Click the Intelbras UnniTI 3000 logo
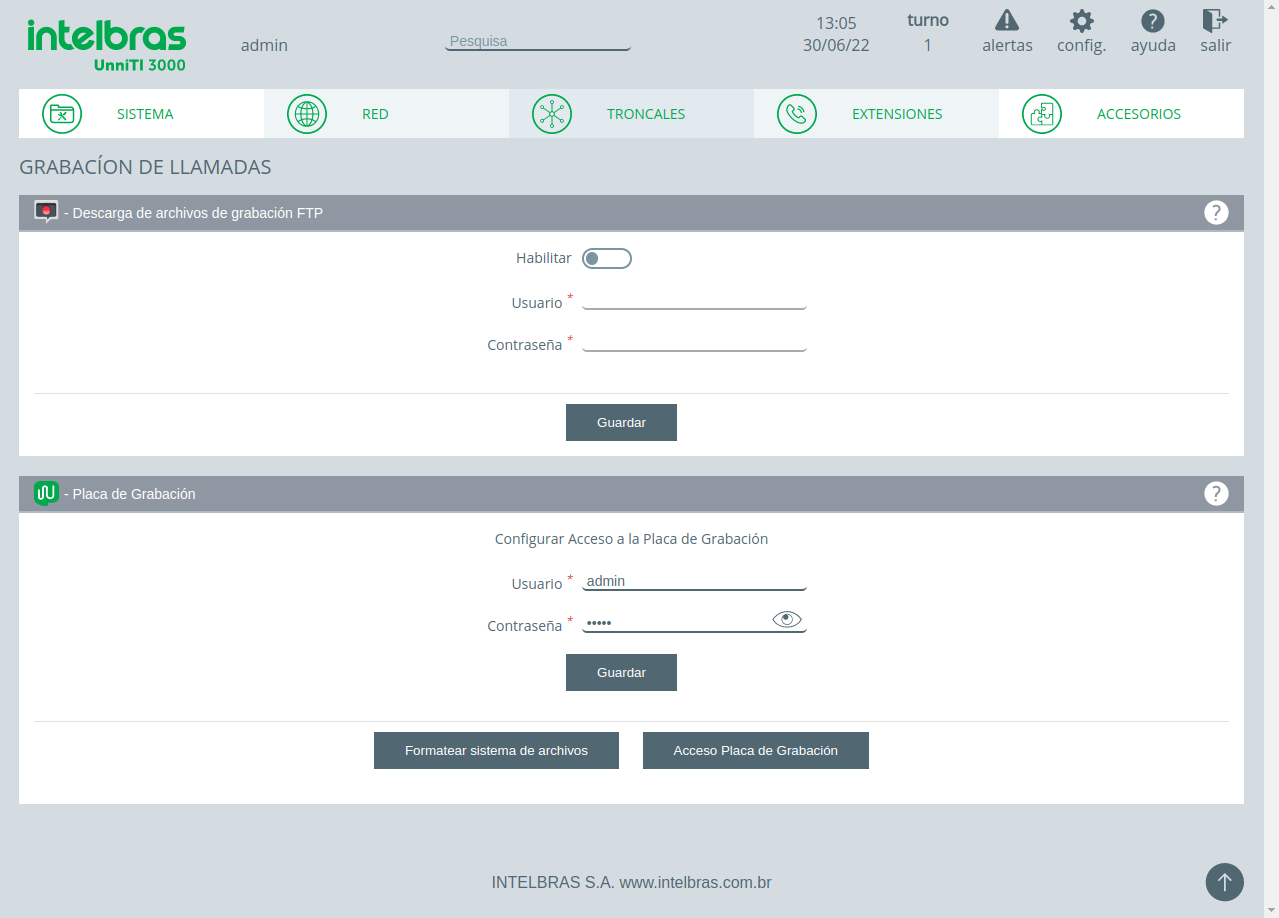The width and height of the screenshot is (1279, 918). click(x=107, y=45)
